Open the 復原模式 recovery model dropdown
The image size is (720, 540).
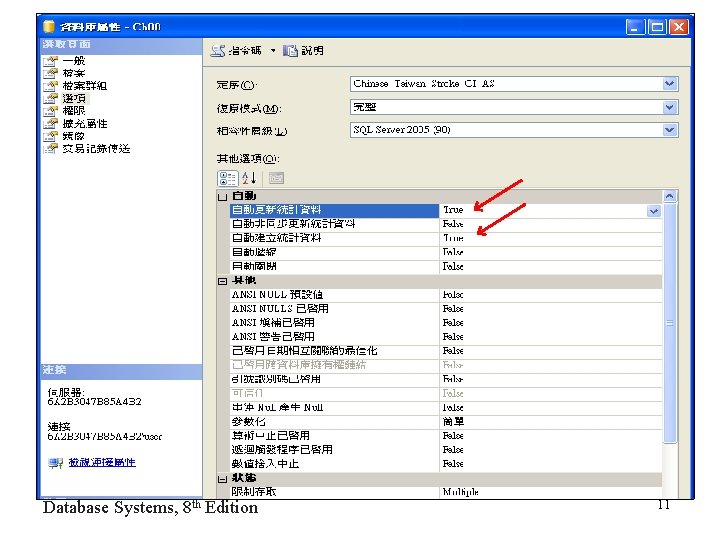pos(669,107)
